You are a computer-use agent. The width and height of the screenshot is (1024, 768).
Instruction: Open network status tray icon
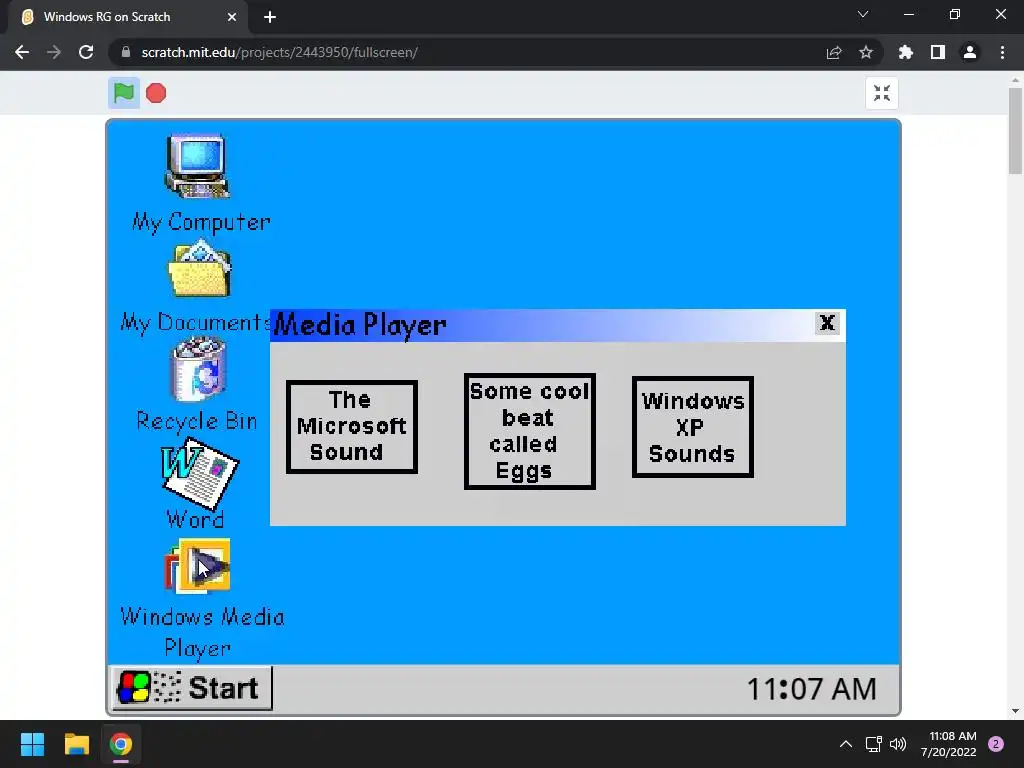click(x=873, y=744)
